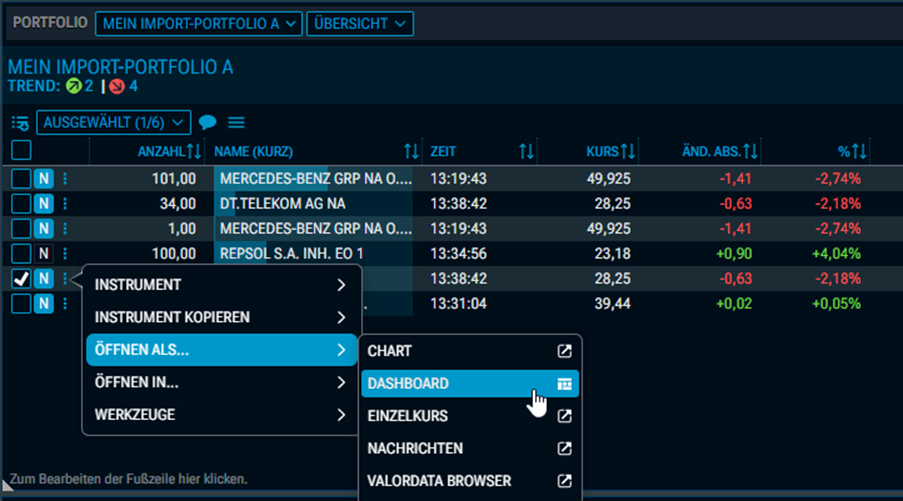Click the N badge in the checked row
This screenshot has height=501, width=903.
(44, 279)
